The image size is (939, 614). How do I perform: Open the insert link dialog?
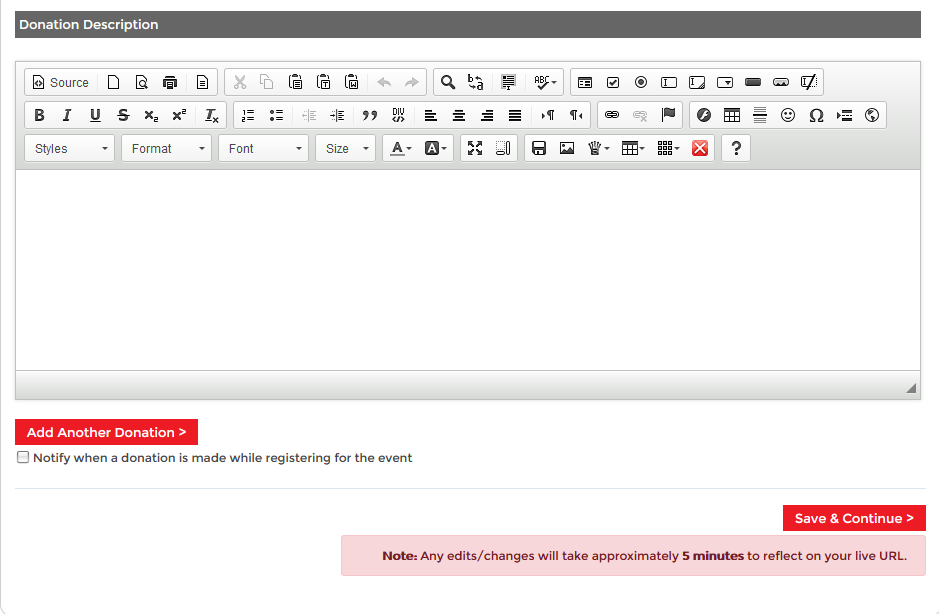612,115
